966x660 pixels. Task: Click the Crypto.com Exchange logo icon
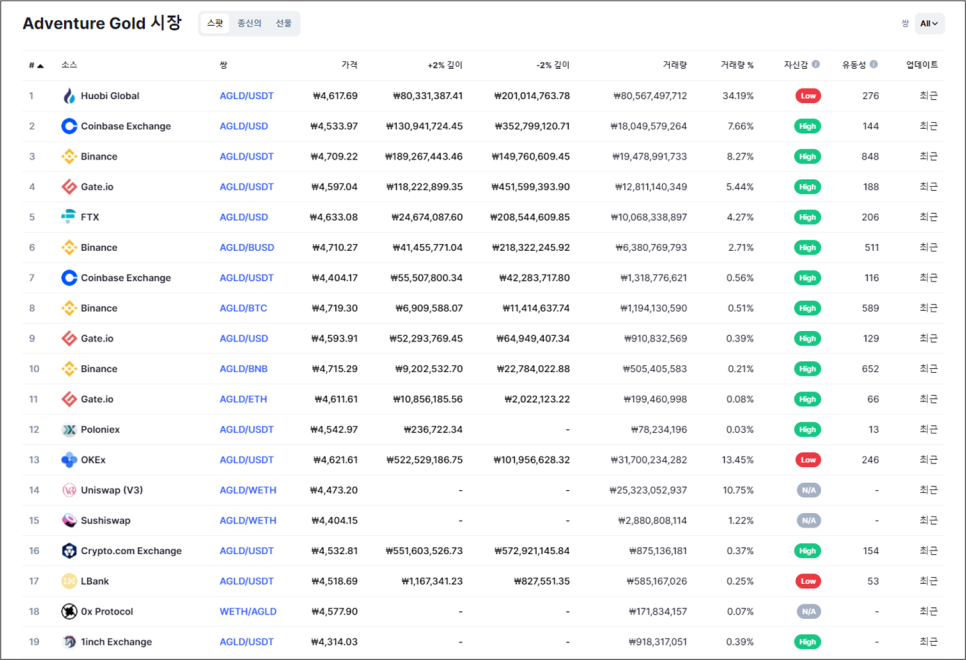point(69,550)
